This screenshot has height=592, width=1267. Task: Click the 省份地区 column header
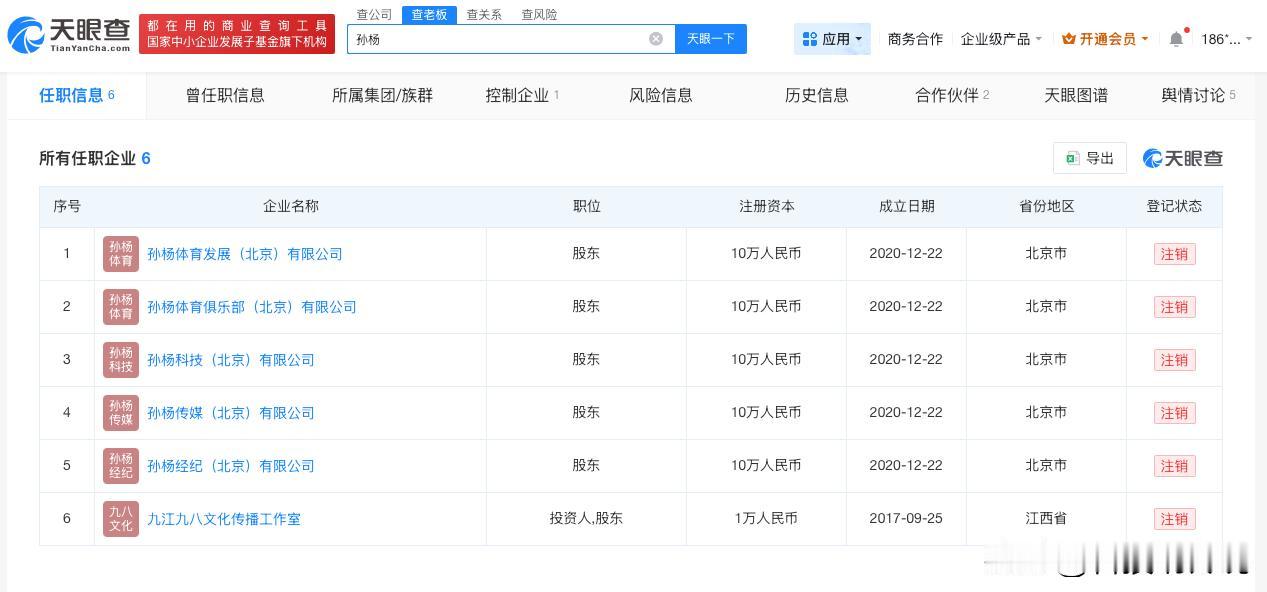1047,206
